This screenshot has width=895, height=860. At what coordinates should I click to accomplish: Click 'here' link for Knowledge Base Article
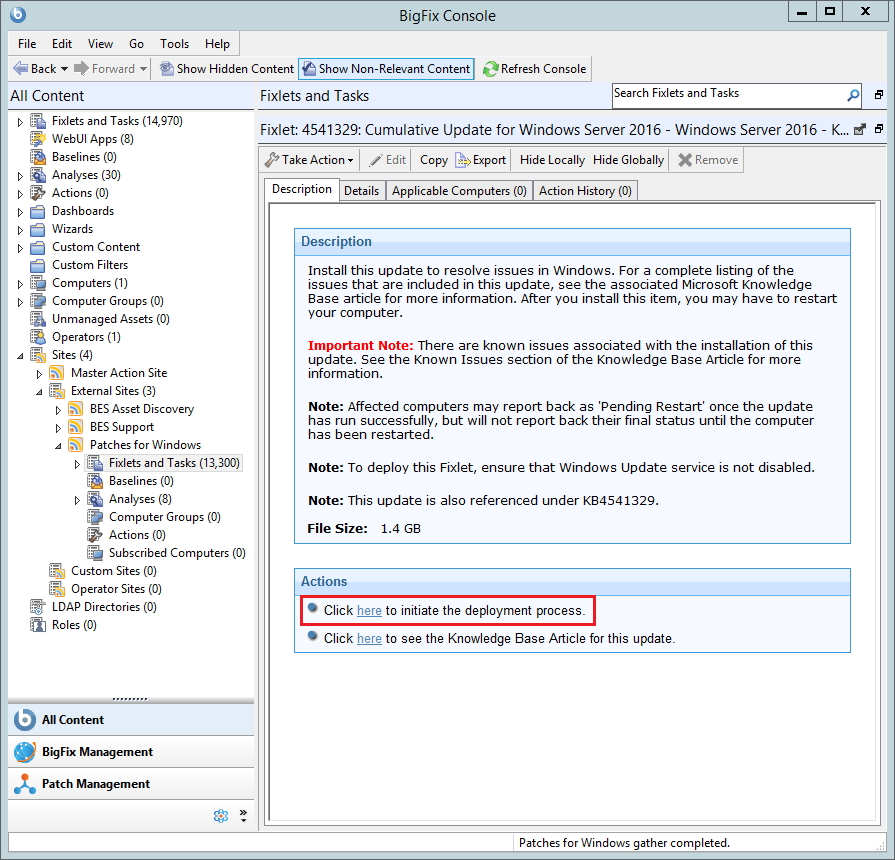pos(369,639)
